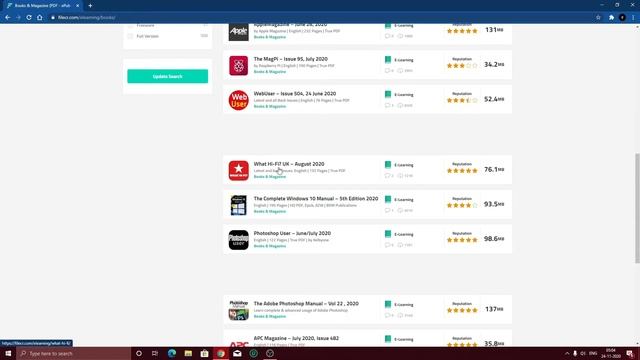The height and width of the screenshot is (360, 640).
Task: Click E-Learning bookmark icon in What Hi-Fi row
Action: point(388,164)
